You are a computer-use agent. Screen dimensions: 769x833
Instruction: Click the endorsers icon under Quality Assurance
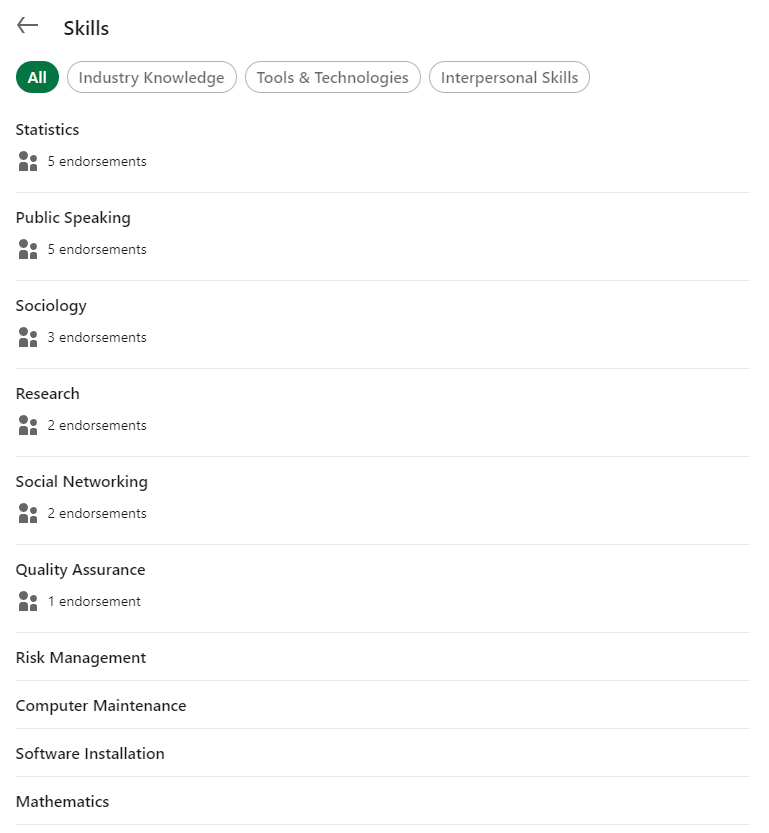pyautogui.click(x=28, y=602)
